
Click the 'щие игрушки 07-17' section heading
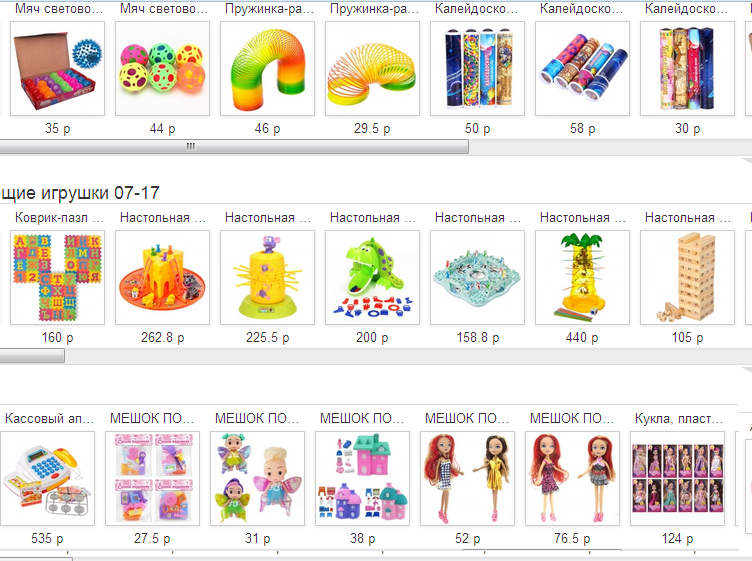point(80,193)
